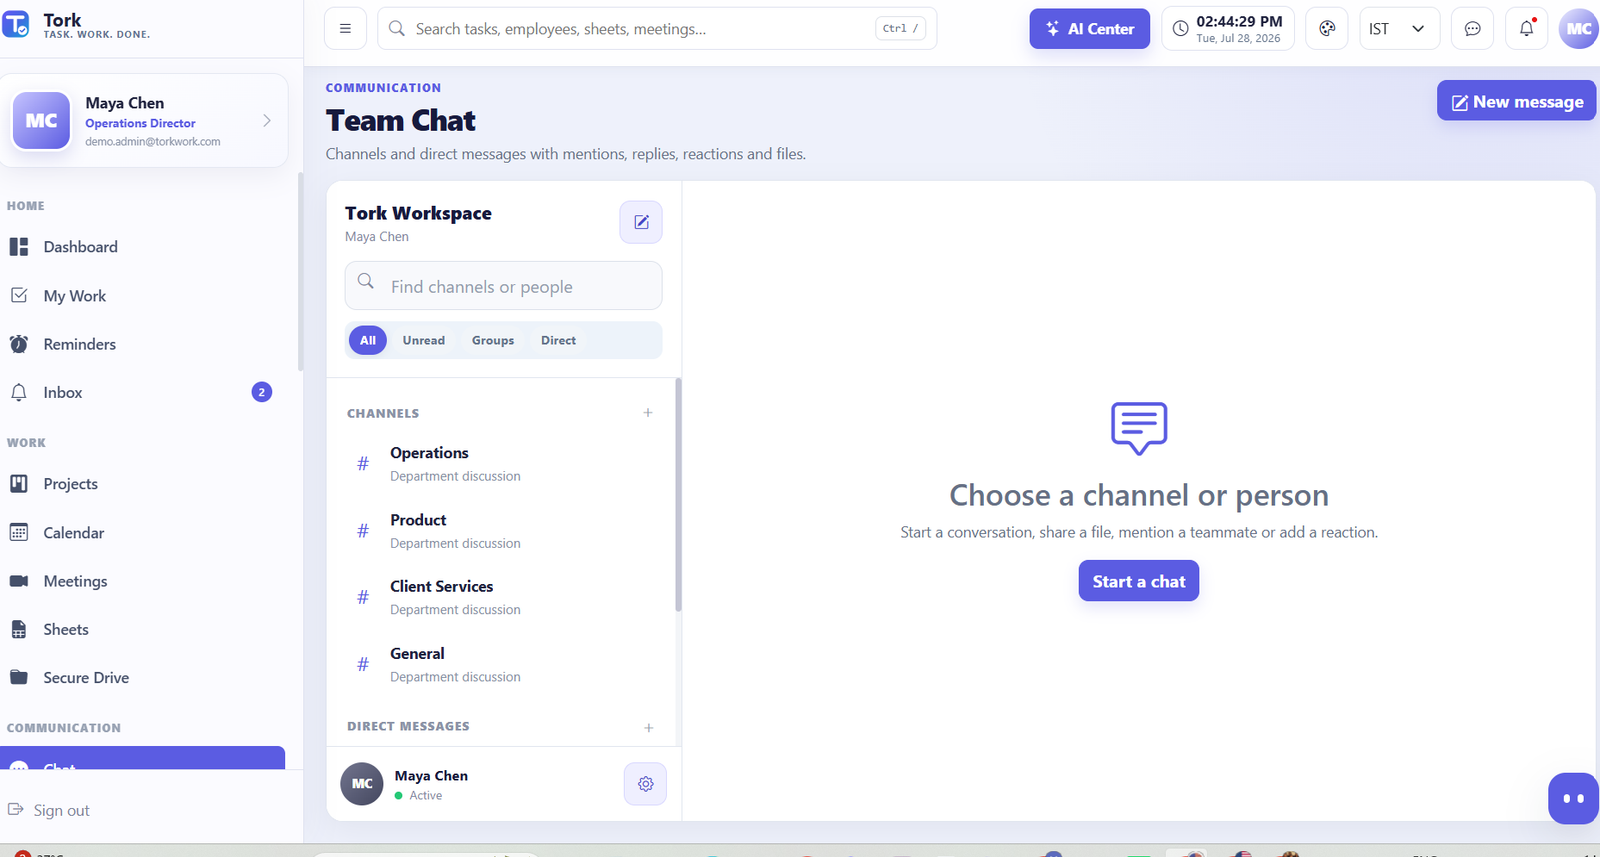The height and width of the screenshot is (857, 1600).
Task: Open the Client Services channel
Action: [x=501, y=597]
